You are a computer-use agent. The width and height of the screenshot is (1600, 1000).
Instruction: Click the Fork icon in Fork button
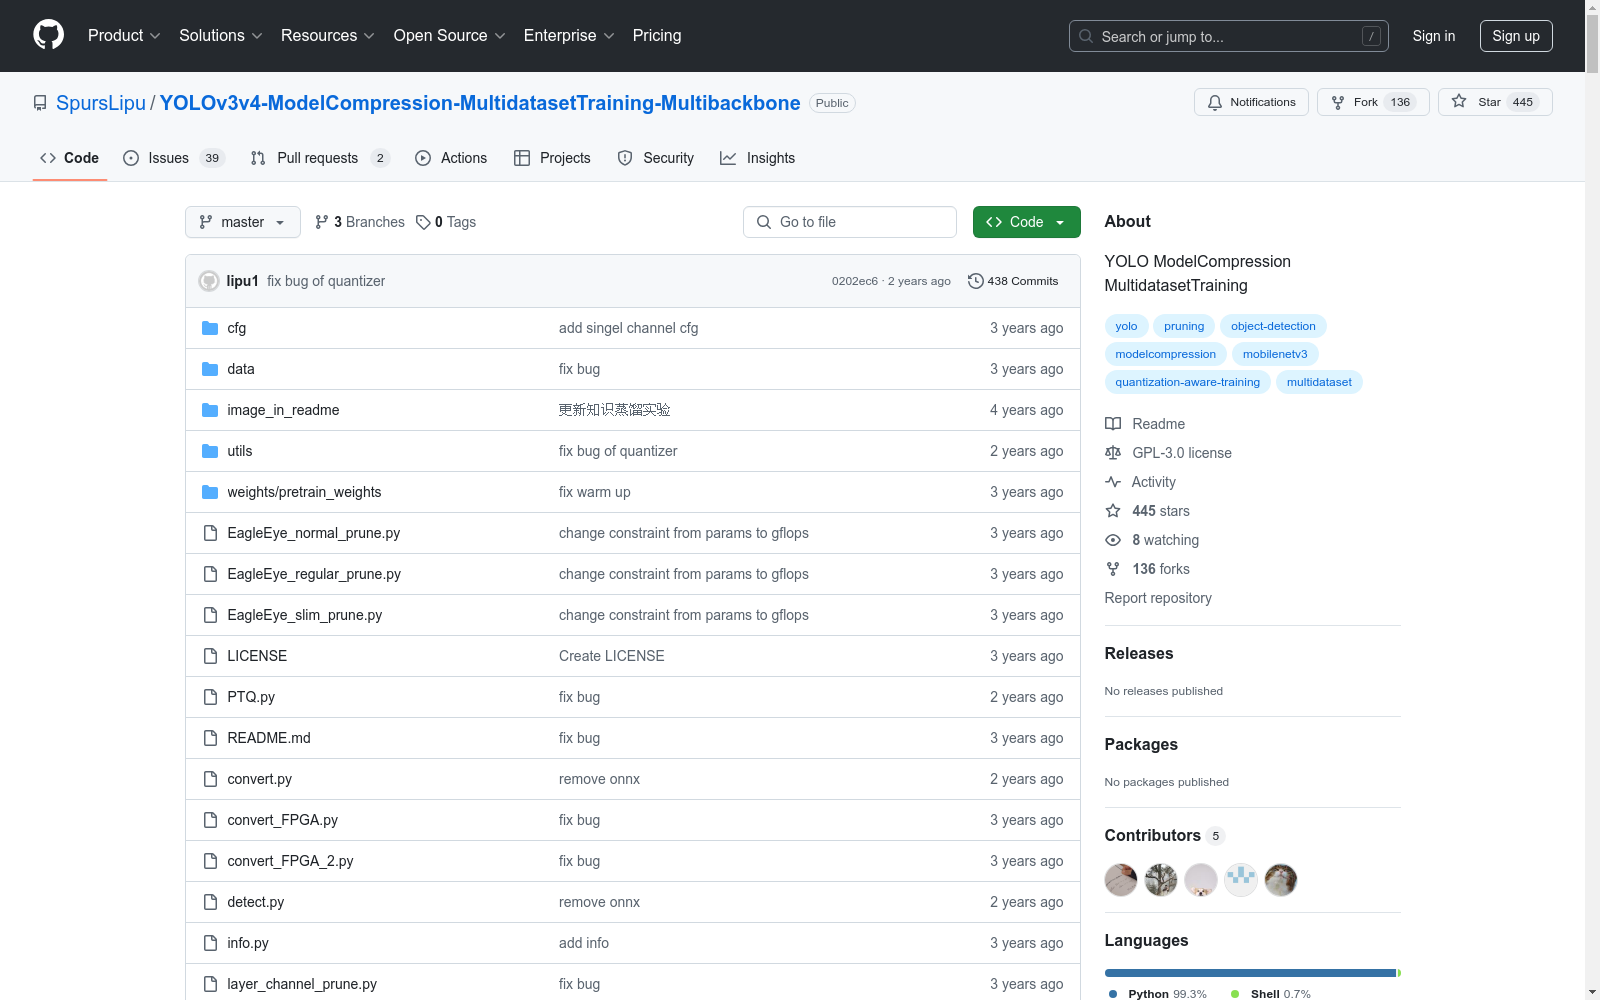[x=1338, y=102]
